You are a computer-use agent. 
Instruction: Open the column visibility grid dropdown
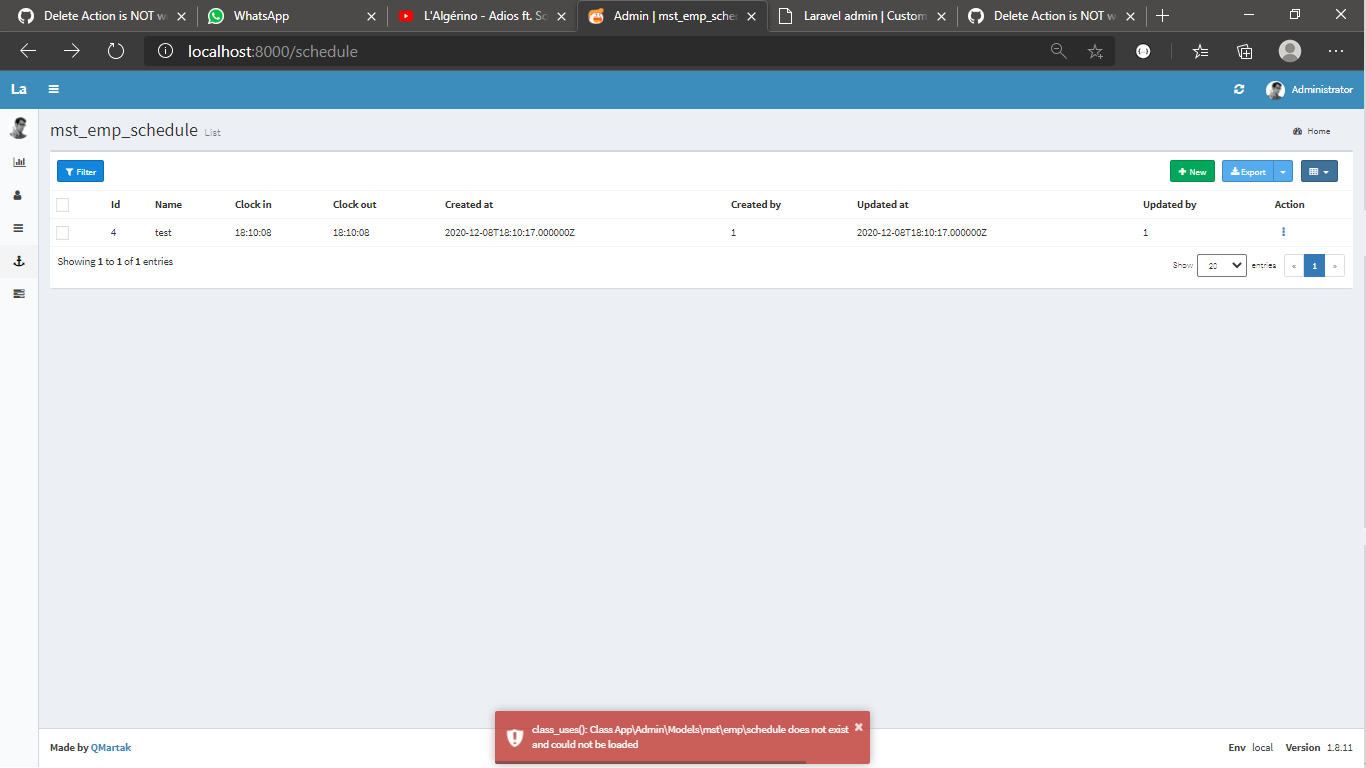pyautogui.click(x=1319, y=171)
